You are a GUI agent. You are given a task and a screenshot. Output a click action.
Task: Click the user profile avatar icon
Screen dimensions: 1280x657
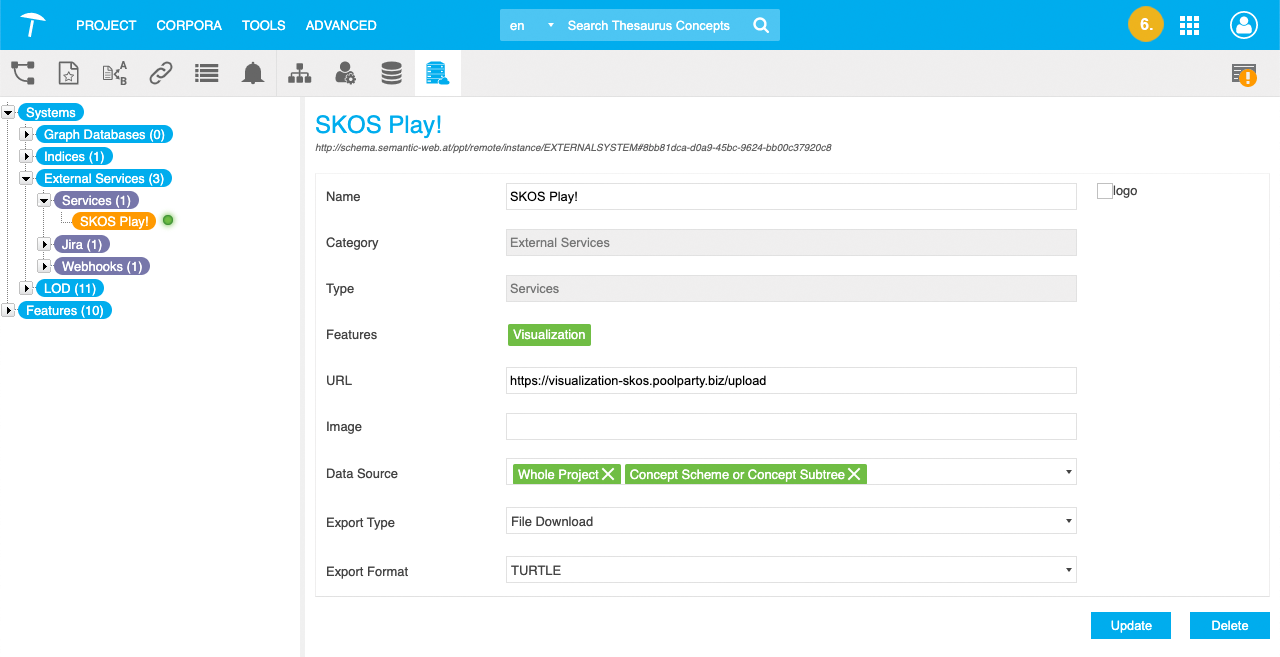point(1244,26)
